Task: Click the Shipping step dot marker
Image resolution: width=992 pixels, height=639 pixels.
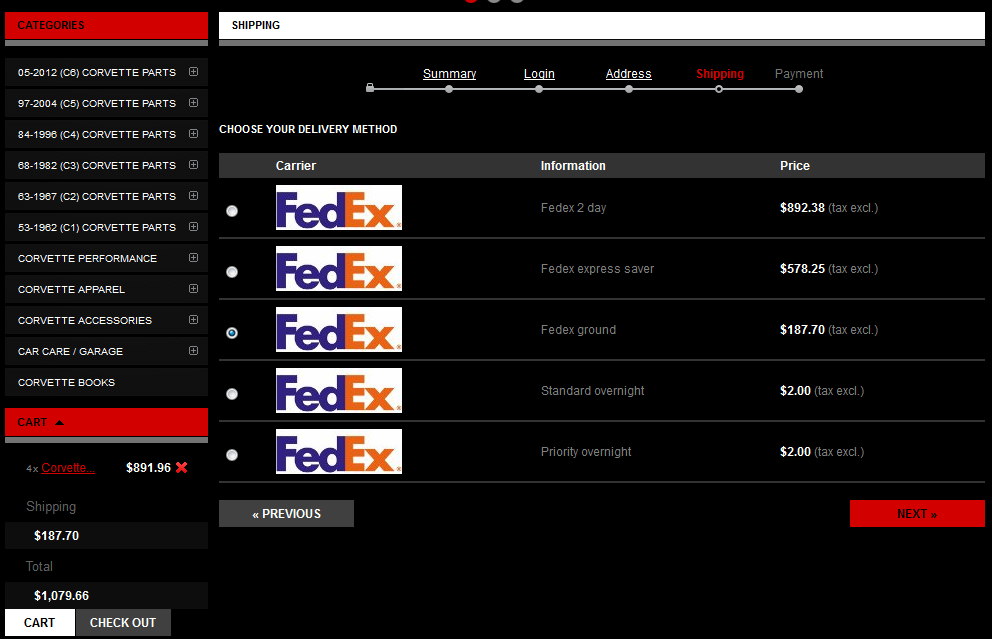Action: (719, 89)
